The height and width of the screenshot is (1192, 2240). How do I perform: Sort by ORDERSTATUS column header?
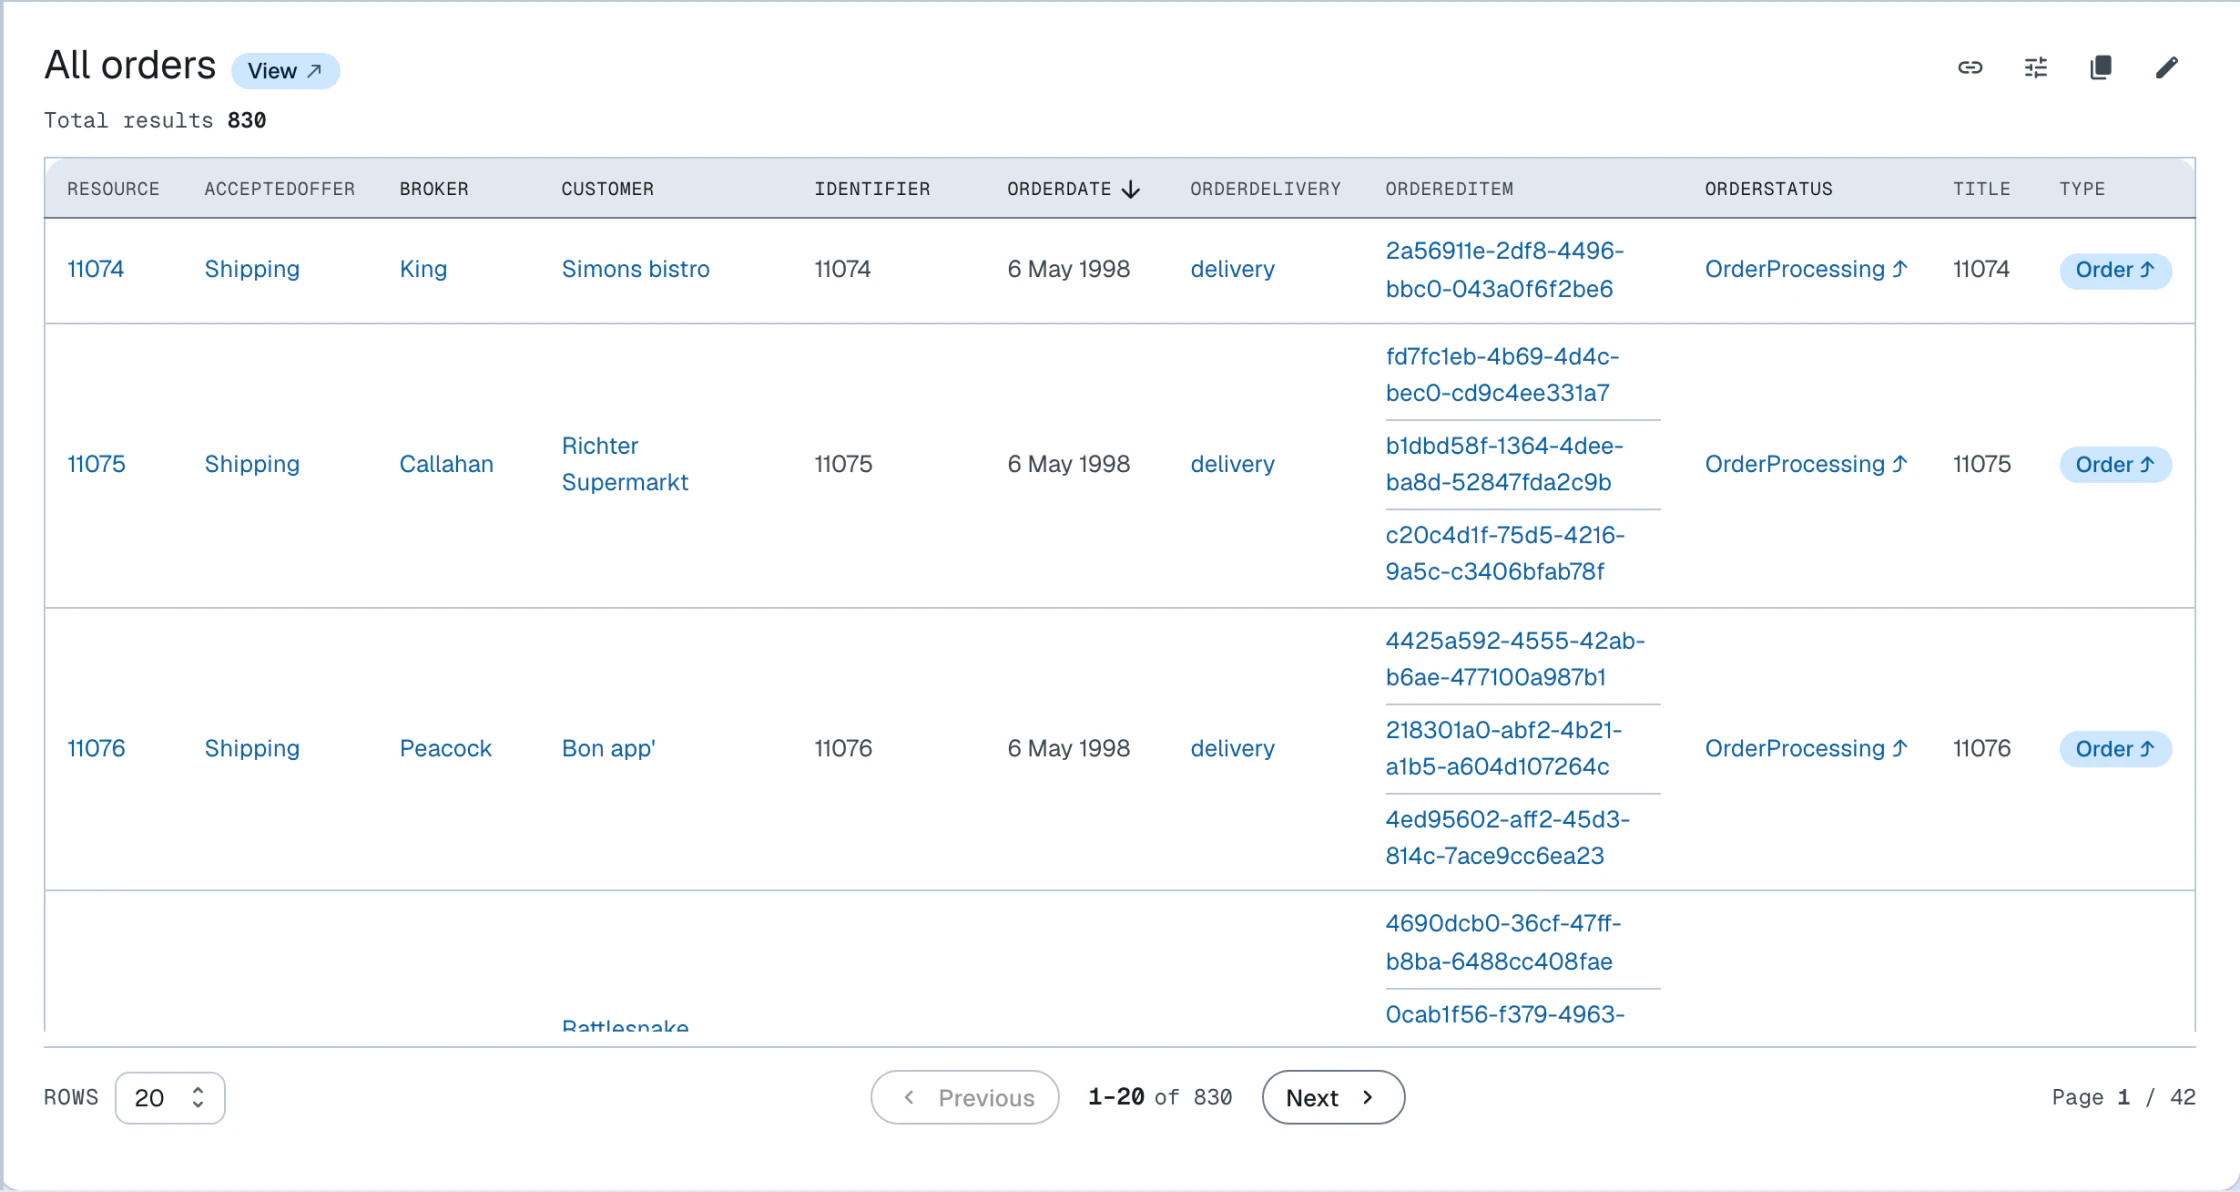click(1769, 189)
